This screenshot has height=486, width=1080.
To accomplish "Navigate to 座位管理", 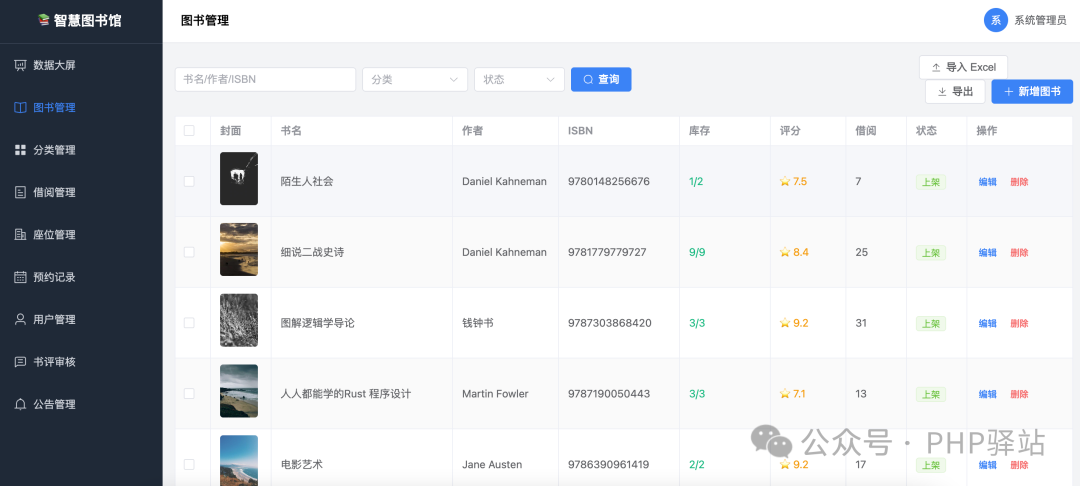I will [x=81, y=235].
